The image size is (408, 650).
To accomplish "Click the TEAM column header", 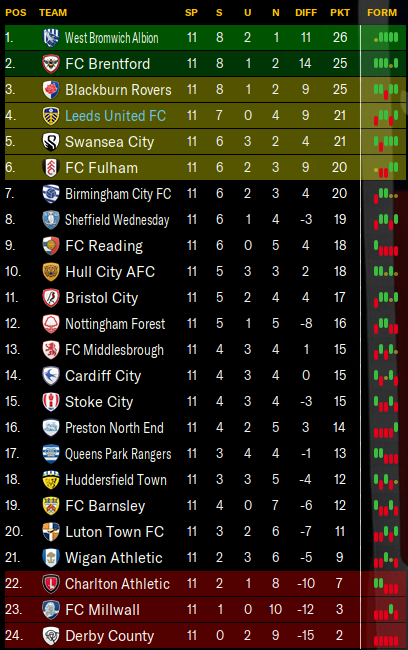I will click(53, 12).
